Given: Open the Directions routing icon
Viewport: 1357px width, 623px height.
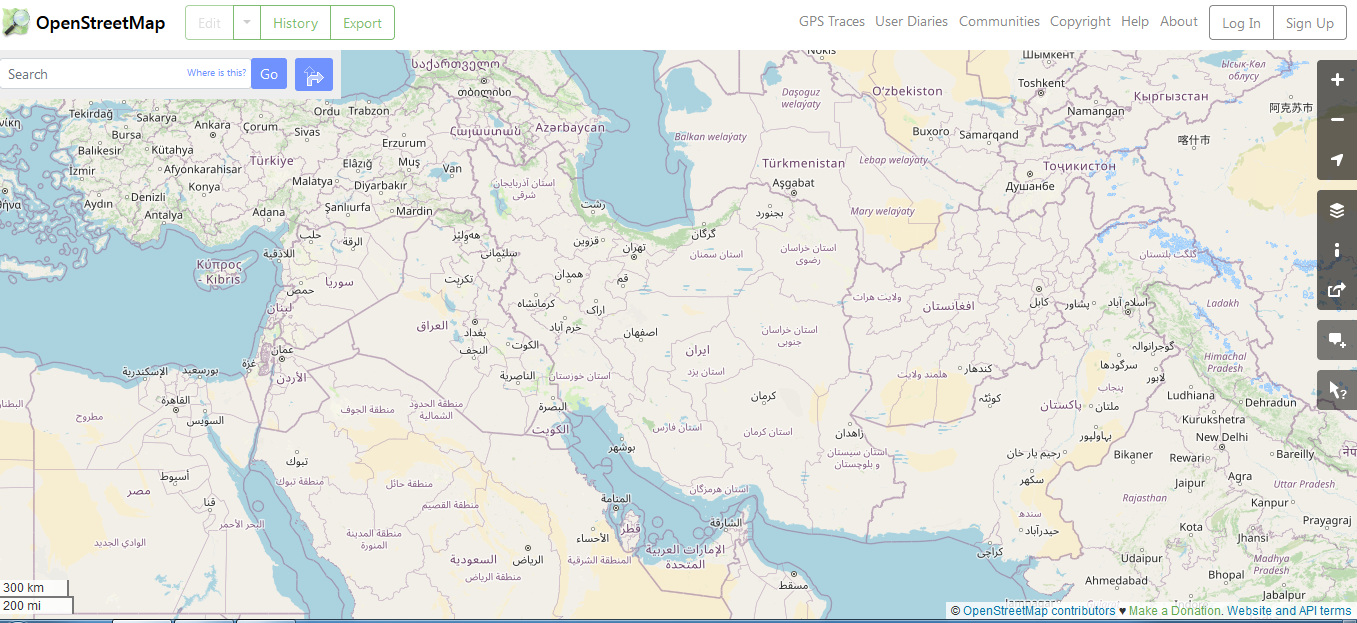Looking at the screenshot, I should (314, 74).
